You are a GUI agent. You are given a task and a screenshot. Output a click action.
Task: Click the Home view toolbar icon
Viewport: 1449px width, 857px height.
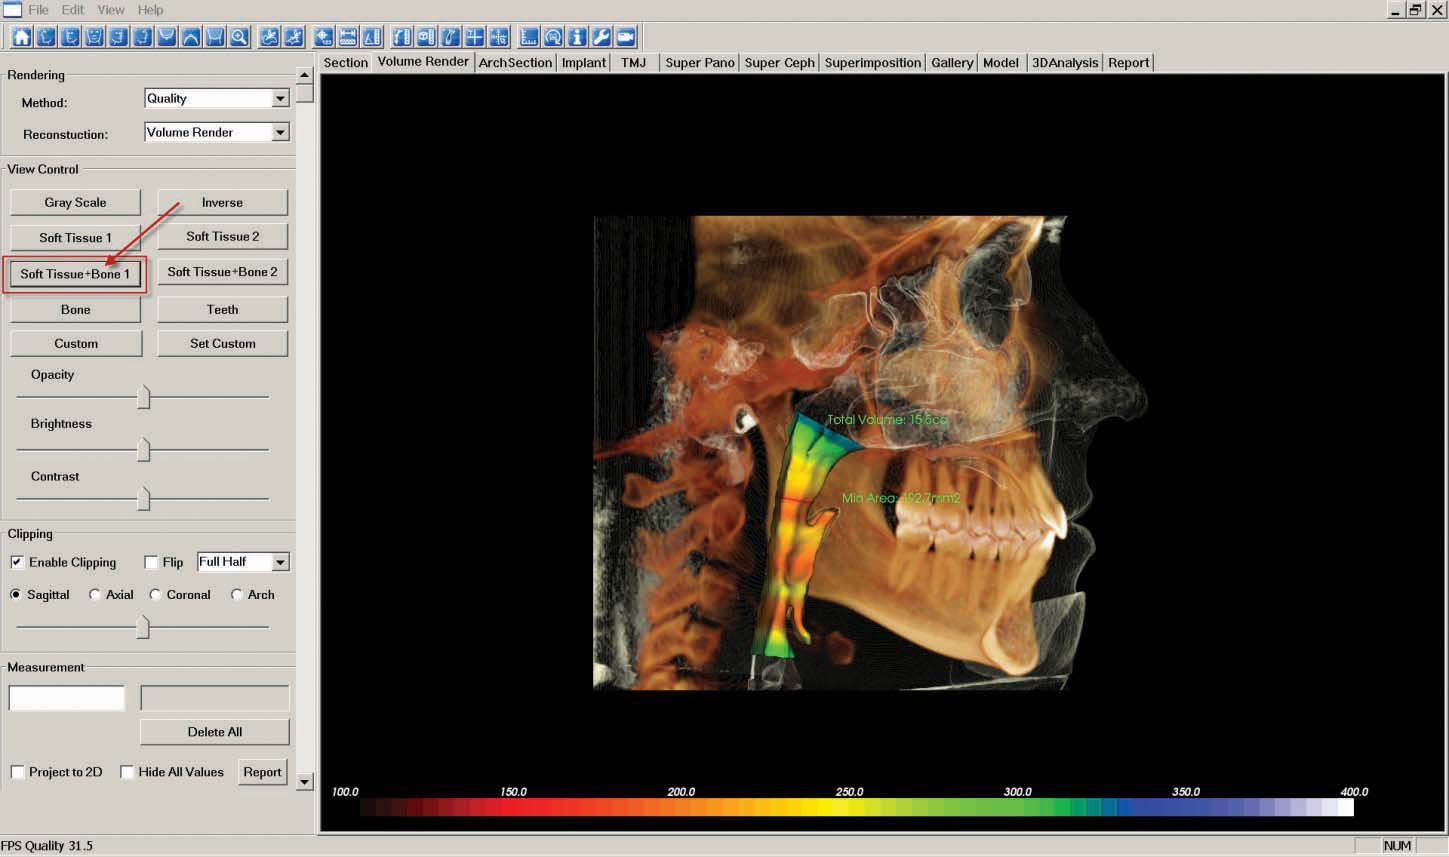(x=21, y=37)
